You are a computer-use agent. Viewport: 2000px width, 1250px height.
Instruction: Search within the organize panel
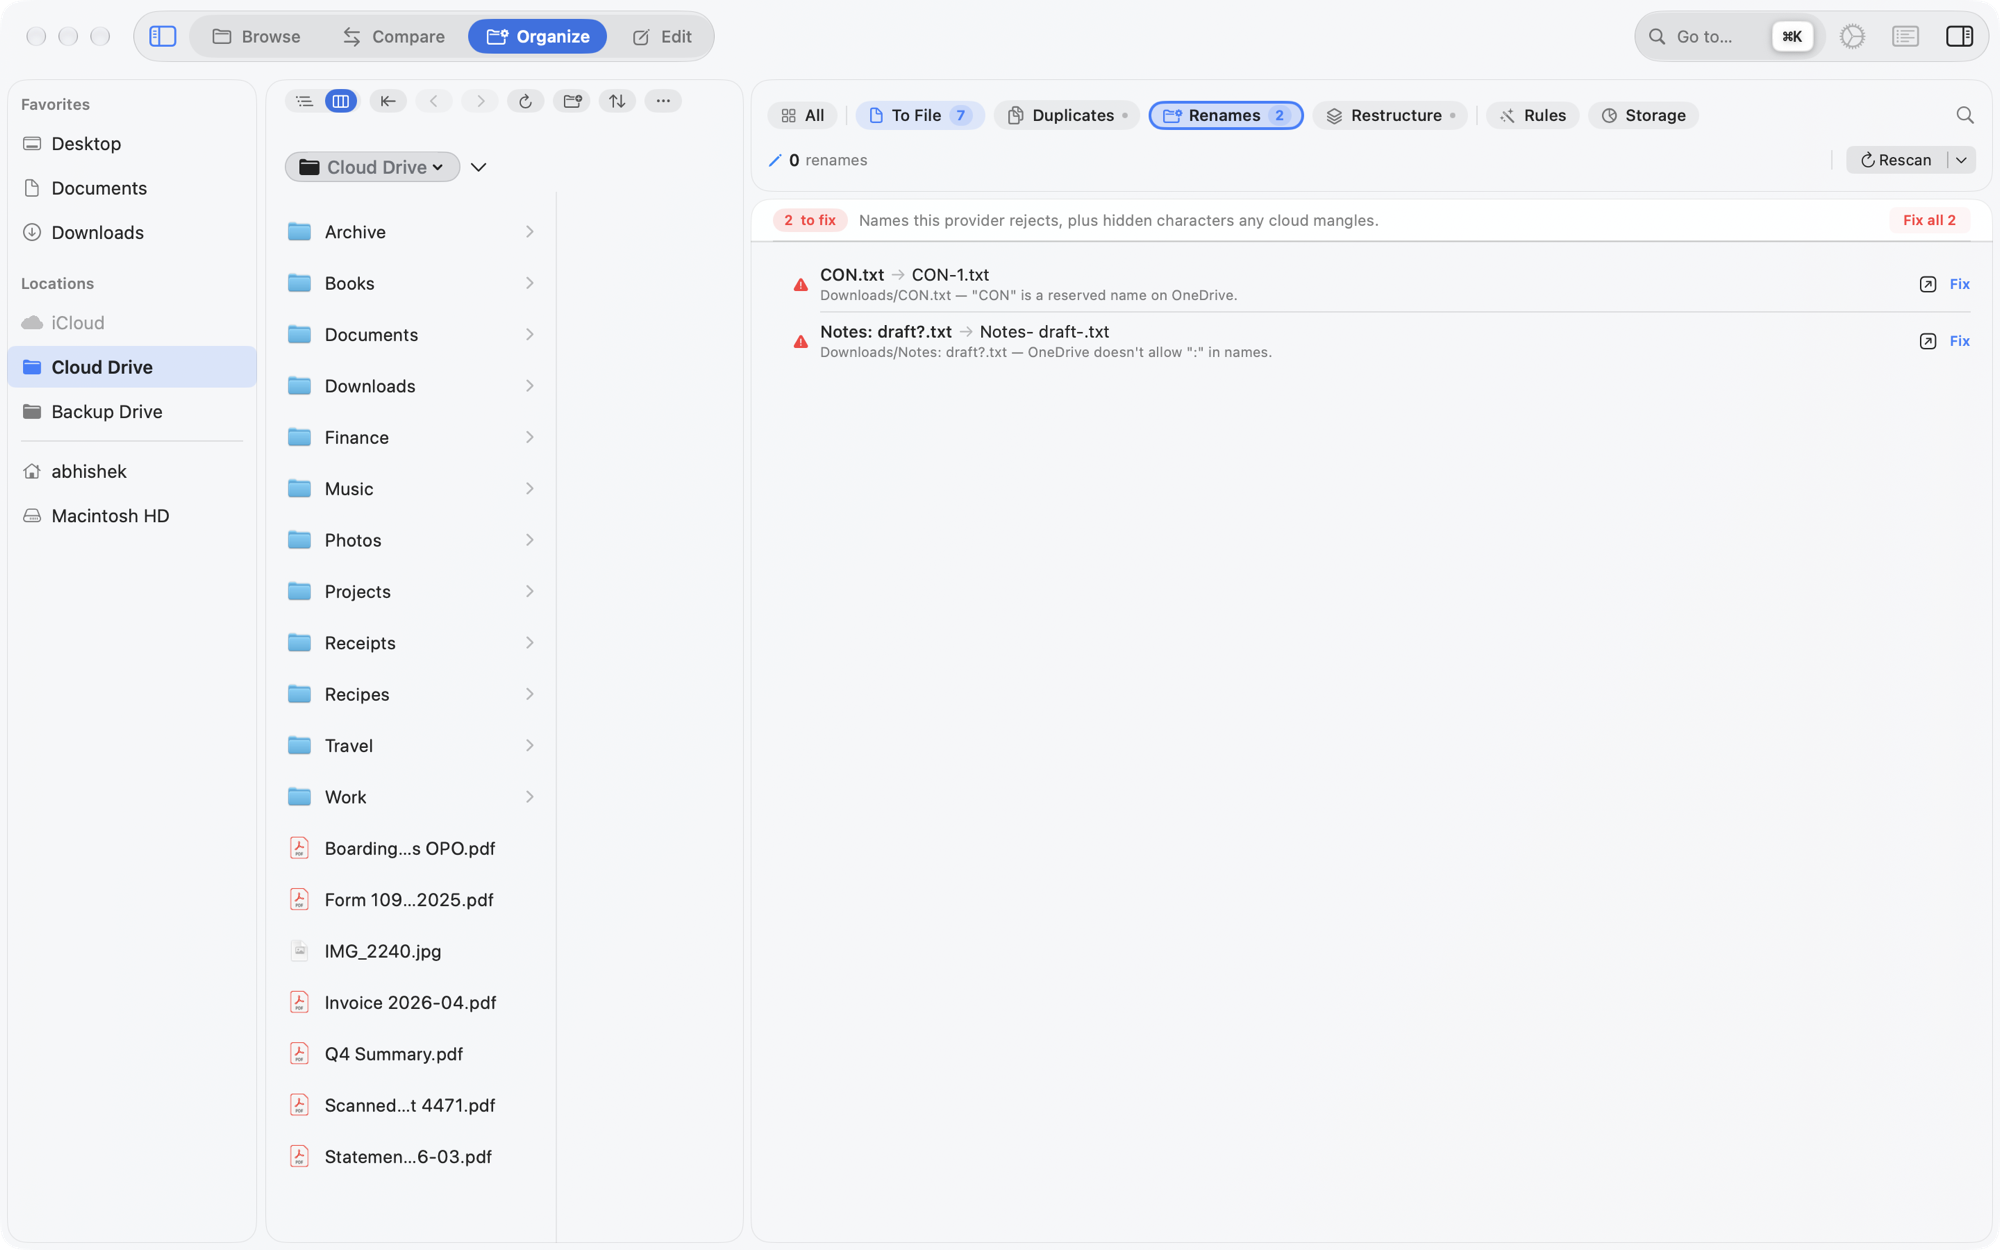(1964, 115)
